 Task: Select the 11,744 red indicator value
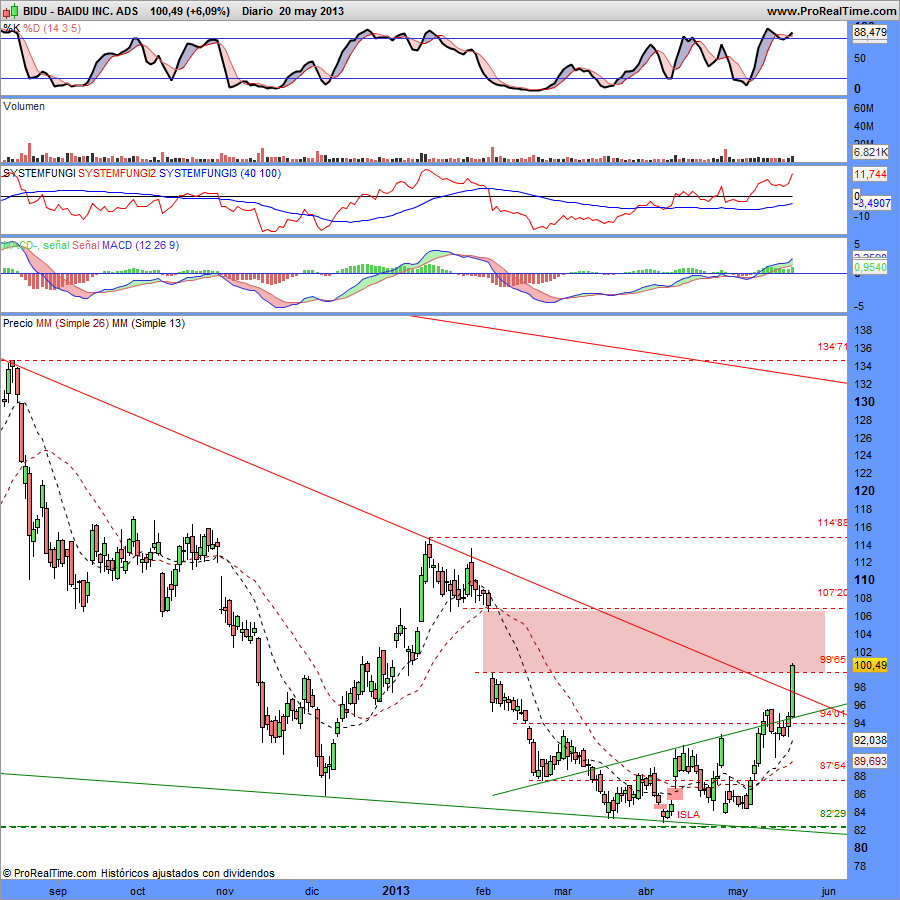coord(870,174)
